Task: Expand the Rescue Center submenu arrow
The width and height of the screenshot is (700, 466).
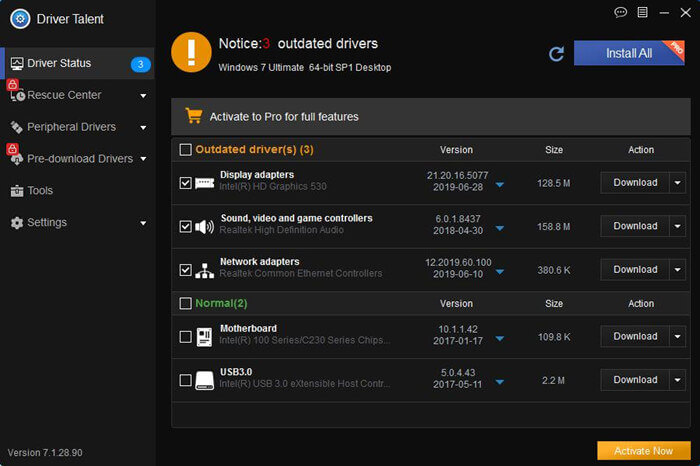Action: (143, 96)
